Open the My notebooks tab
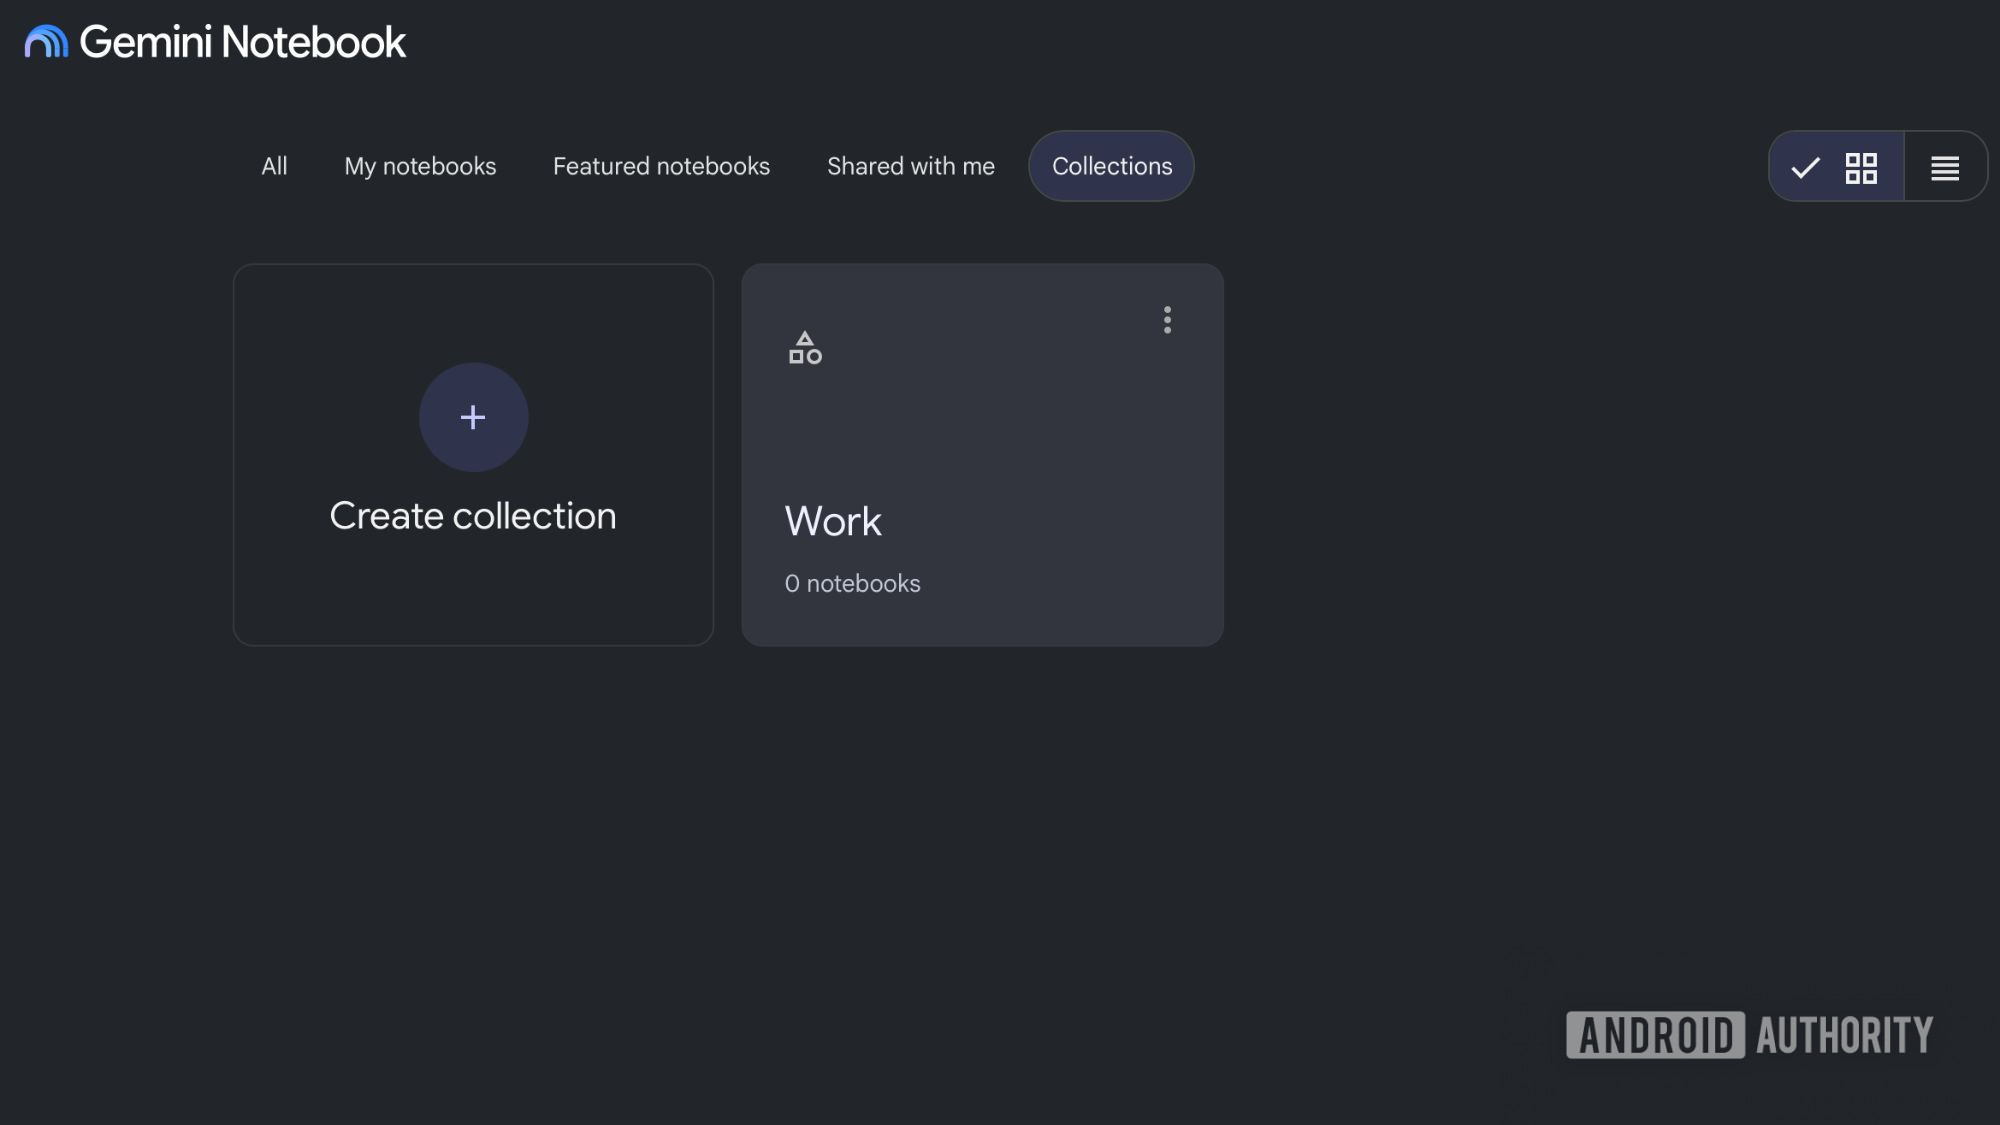The image size is (2000, 1125). [420, 166]
